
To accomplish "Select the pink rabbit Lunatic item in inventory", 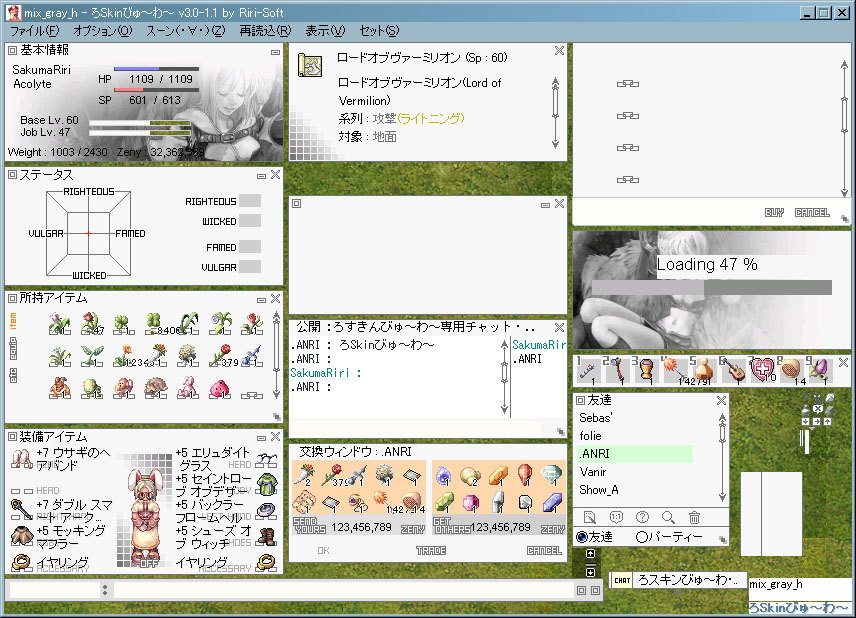I will (187, 388).
